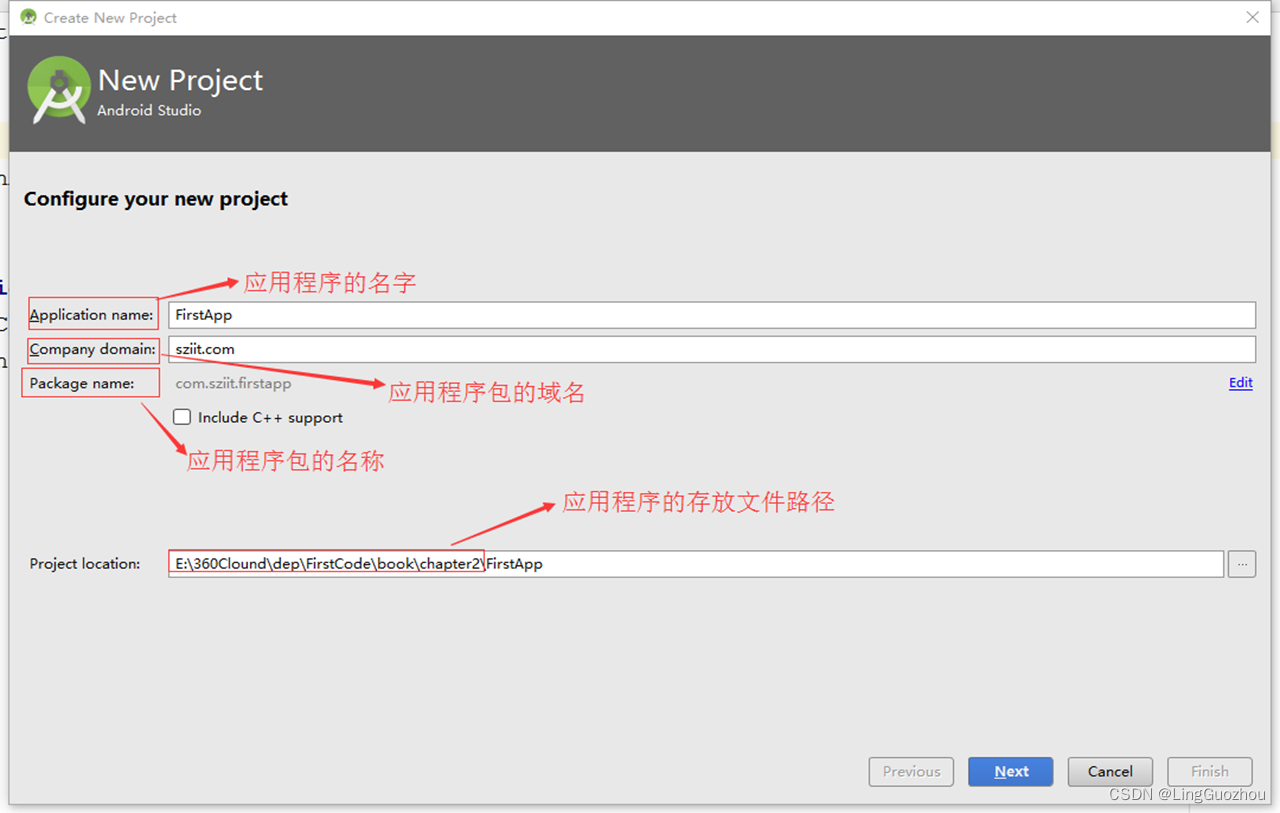1280x813 pixels.
Task: Click the Previous button
Action: 911,772
